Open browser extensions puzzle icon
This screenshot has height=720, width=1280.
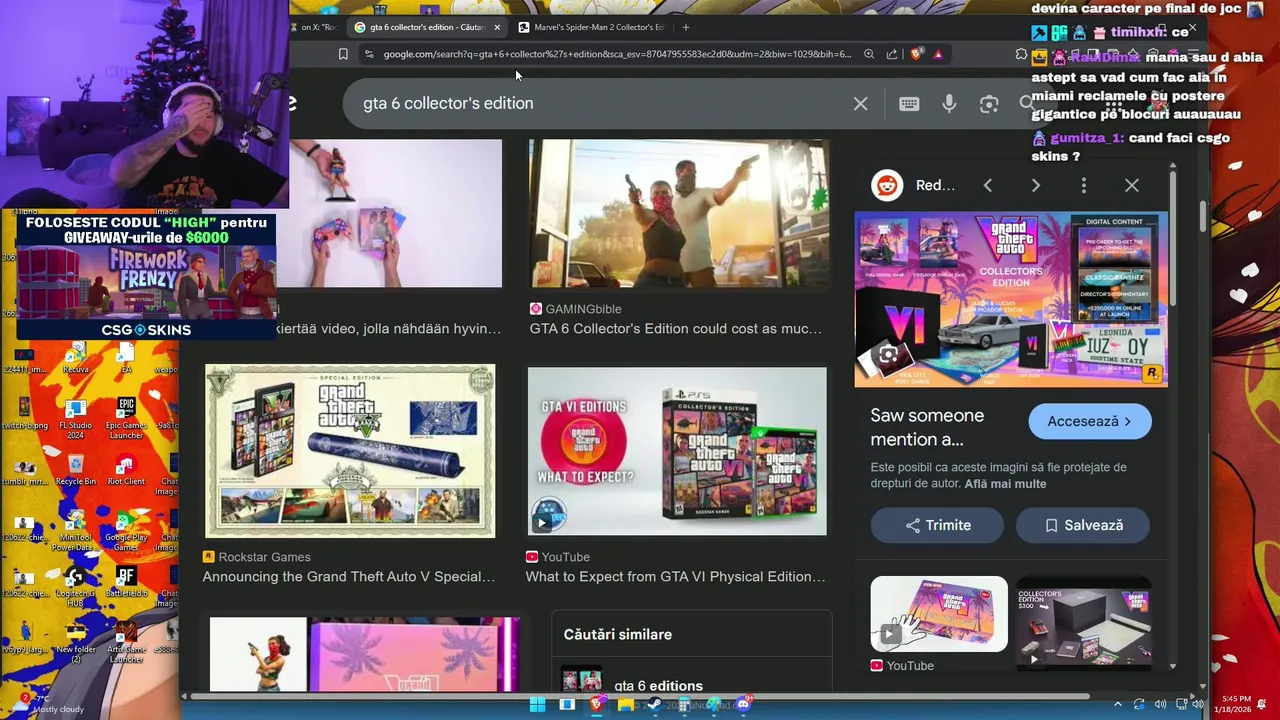click(1021, 54)
